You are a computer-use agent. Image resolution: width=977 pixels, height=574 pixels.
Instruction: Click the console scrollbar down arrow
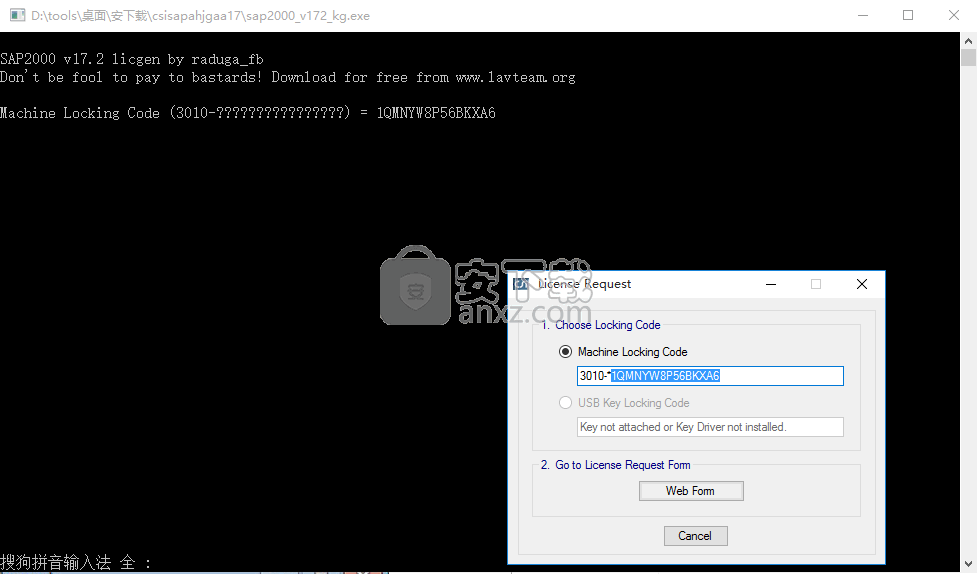coord(968,565)
